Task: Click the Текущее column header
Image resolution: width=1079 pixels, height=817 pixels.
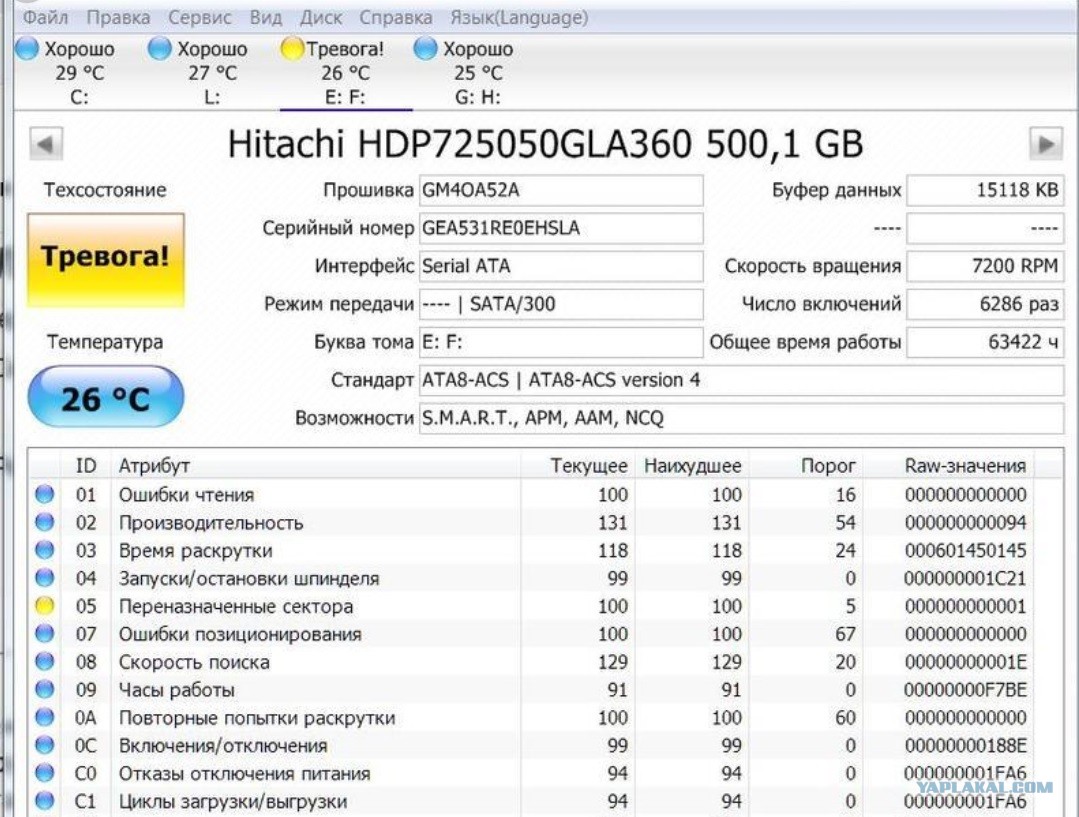Action: (x=578, y=465)
